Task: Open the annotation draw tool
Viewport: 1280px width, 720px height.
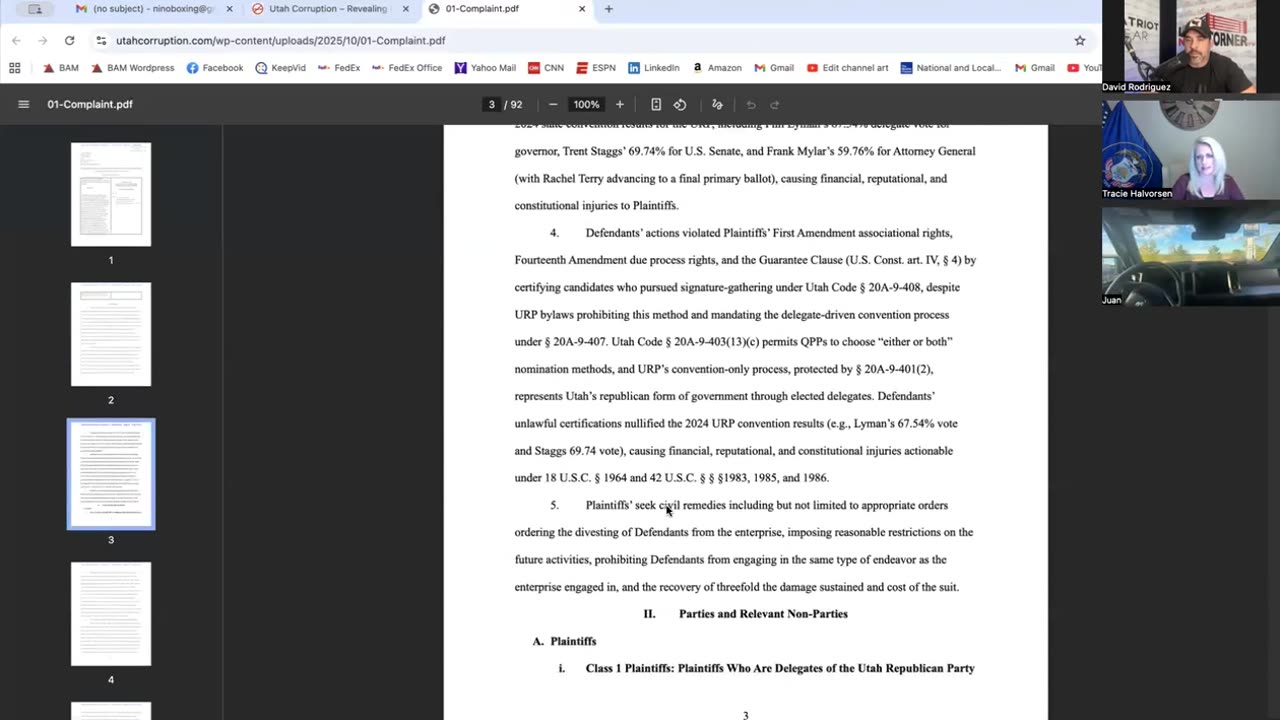Action: click(x=717, y=104)
